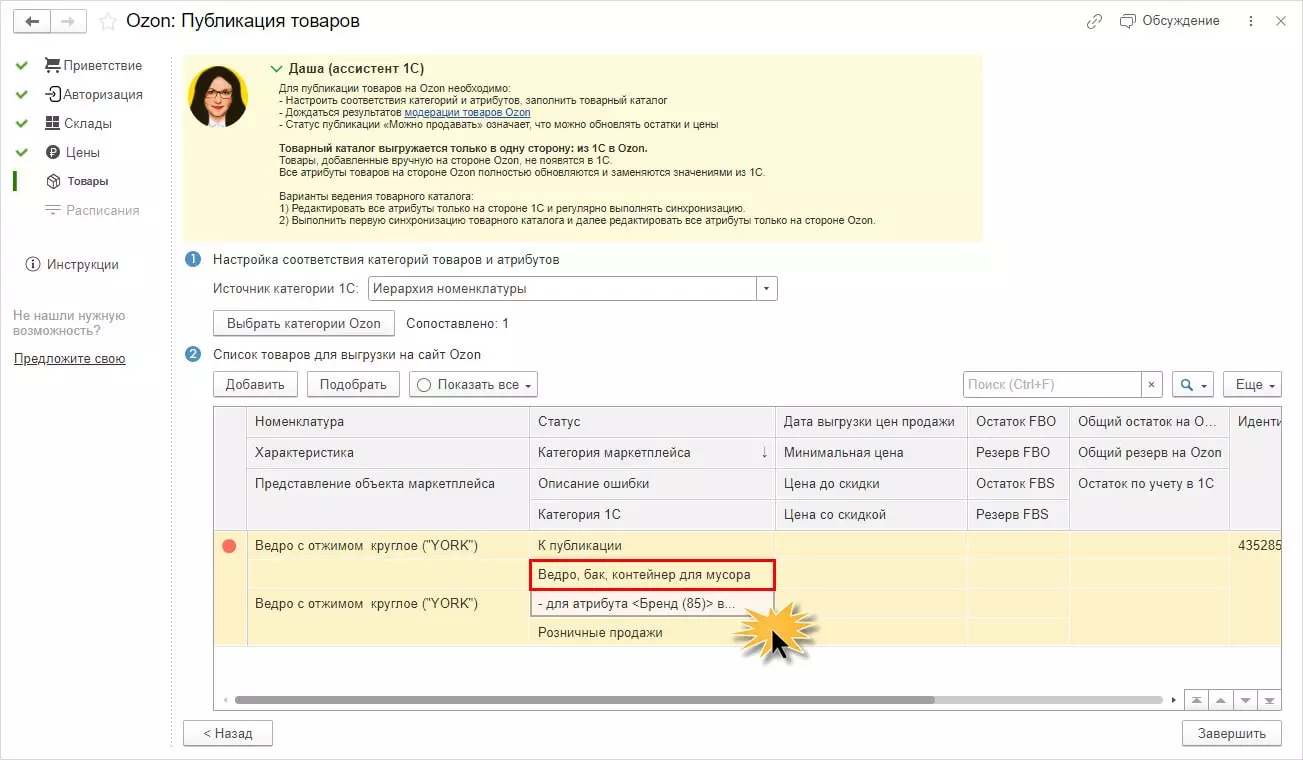Viewport: 1303px width, 760px height.
Task: Click the right arrow of the horizontal scrollbar
Action: pyautogui.click(x=1174, y=700)
